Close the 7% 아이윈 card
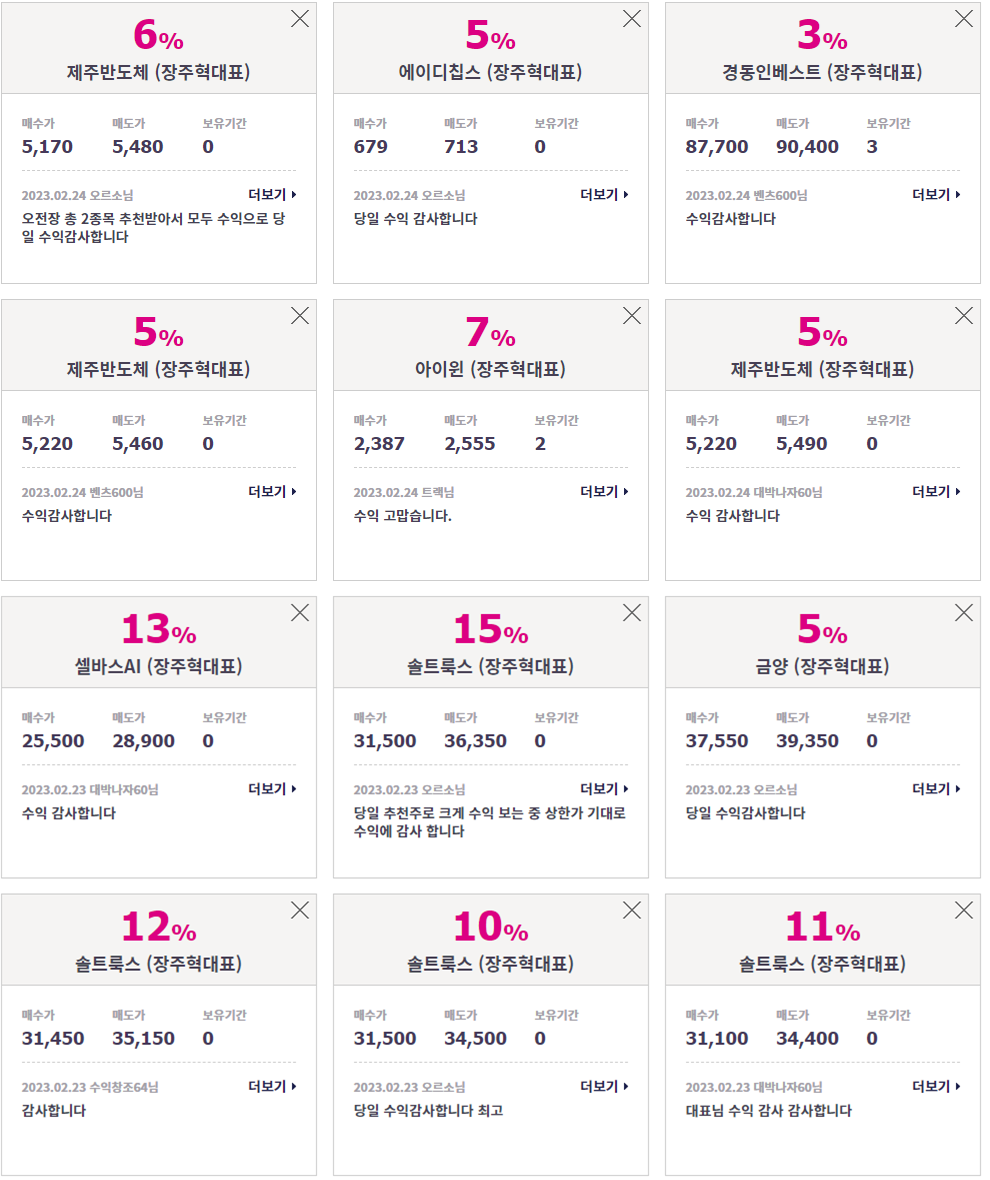This screenshot has height=1180, width=990. tap(632, 316)
